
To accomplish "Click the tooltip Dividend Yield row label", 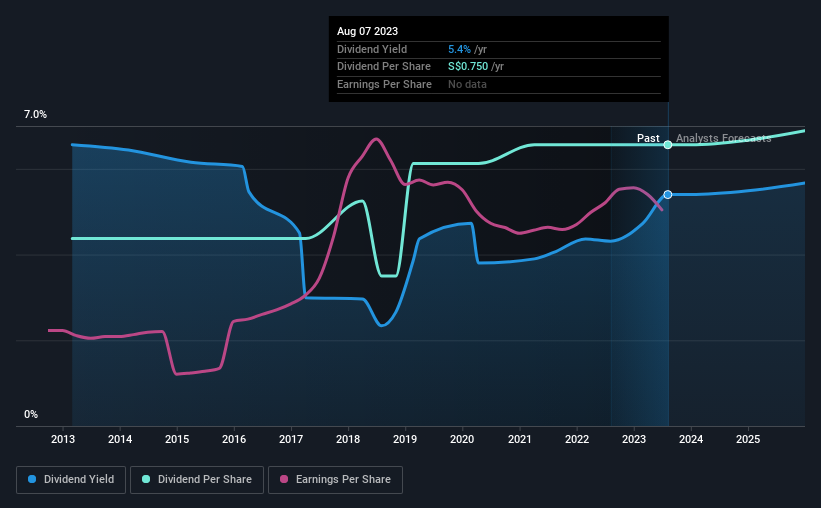I will pyautogui.click(x=372, y=49).
